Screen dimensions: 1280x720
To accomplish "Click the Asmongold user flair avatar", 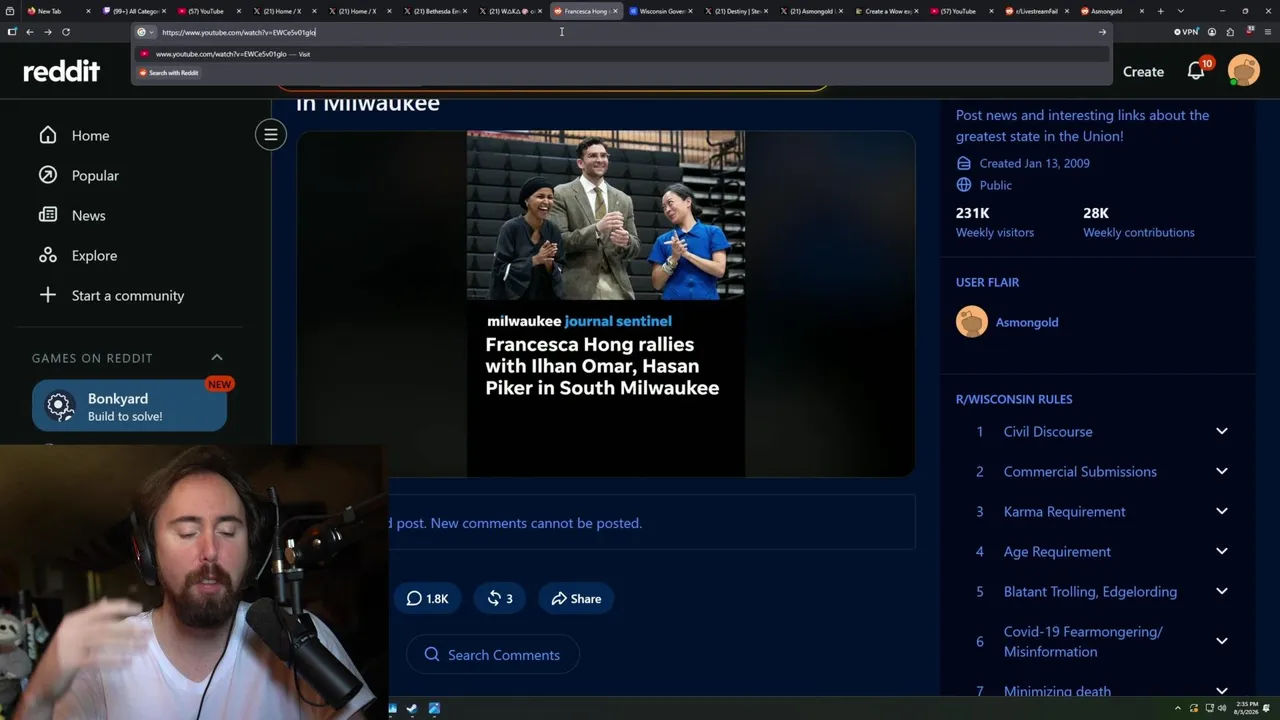I will (971, 322).
